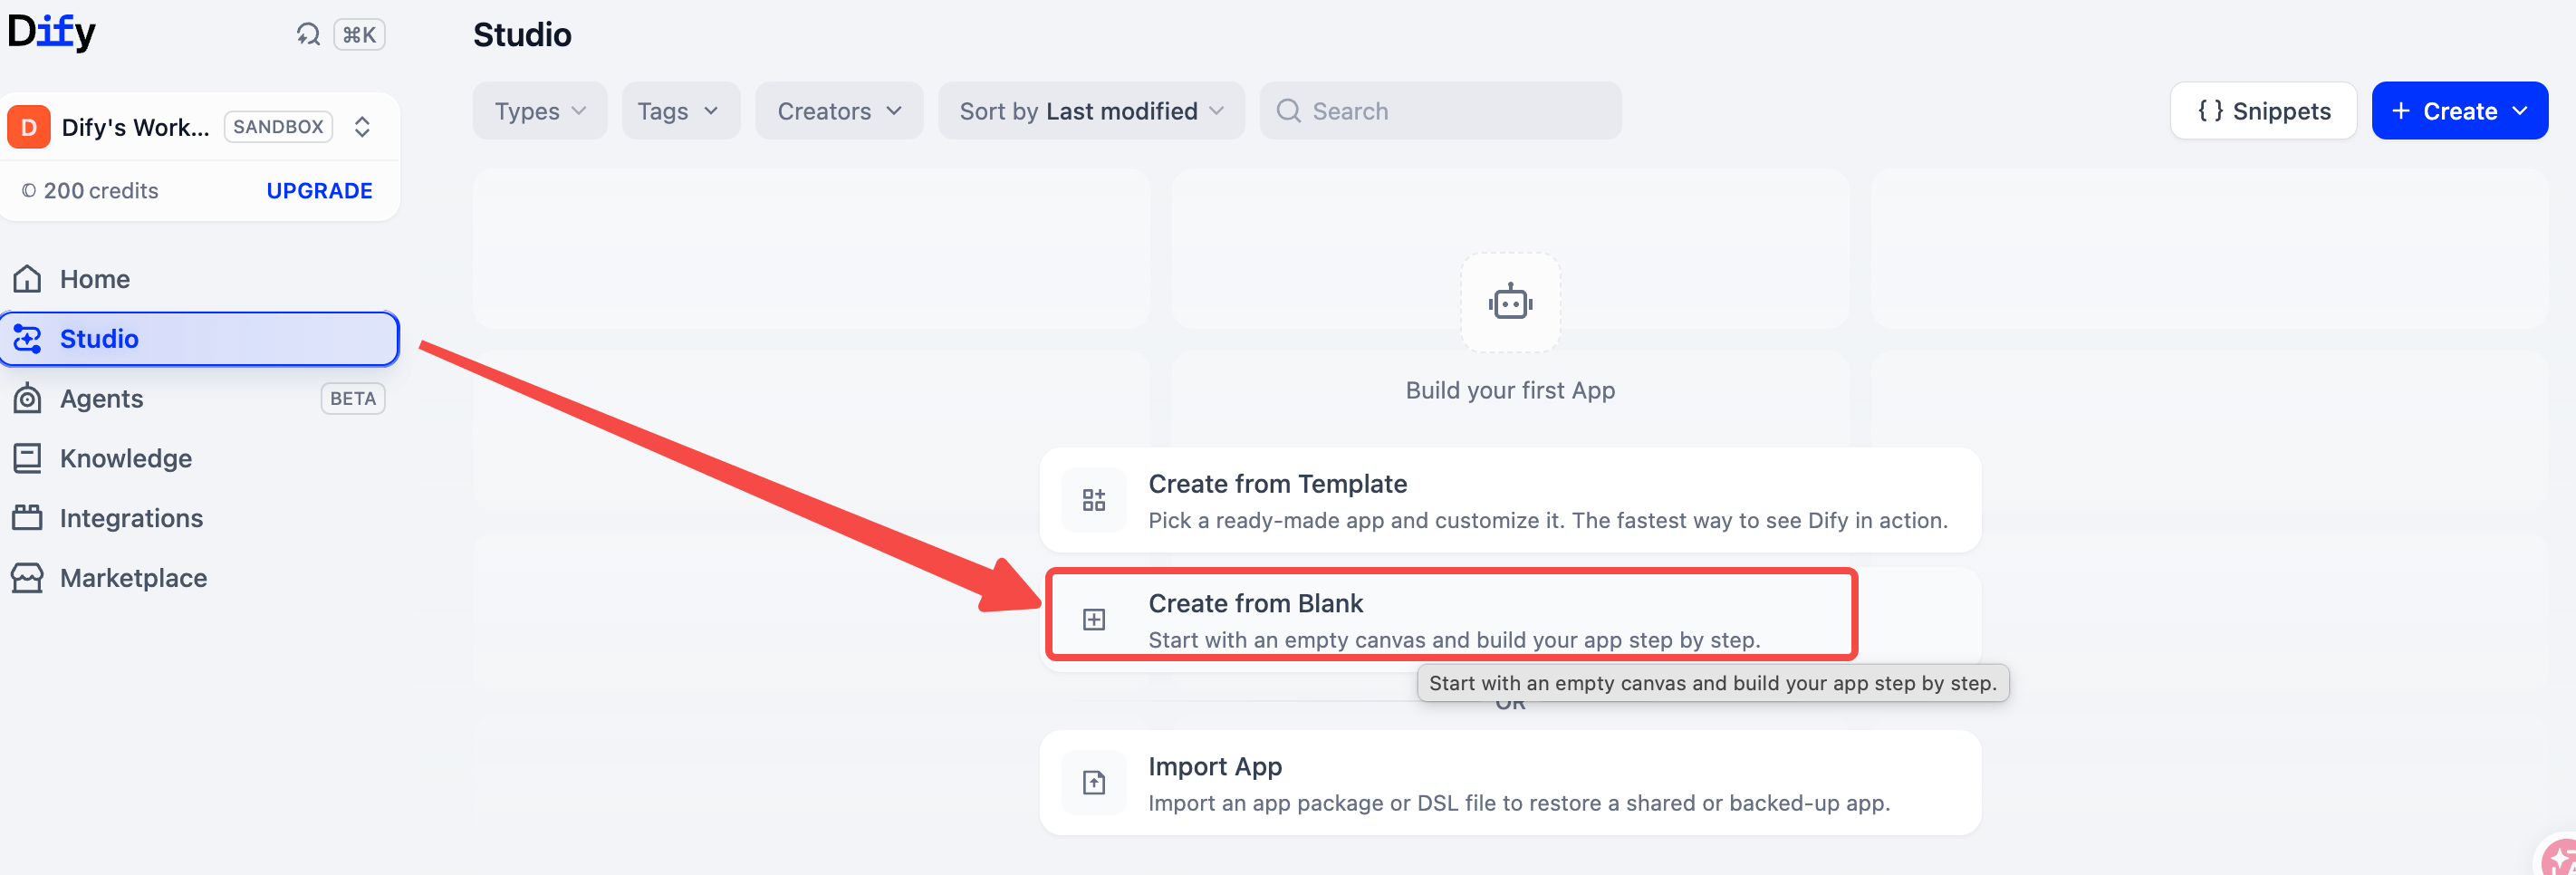Click the Marketplace store icon
The image size is (2576, 875).
27,578
